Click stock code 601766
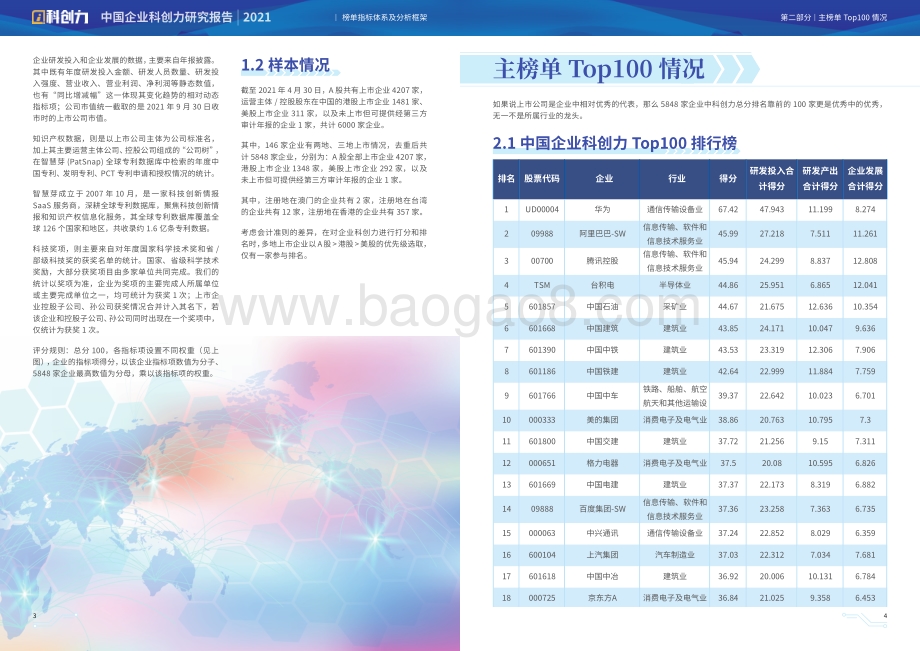 pyautogui.click(x=542, y=396)
